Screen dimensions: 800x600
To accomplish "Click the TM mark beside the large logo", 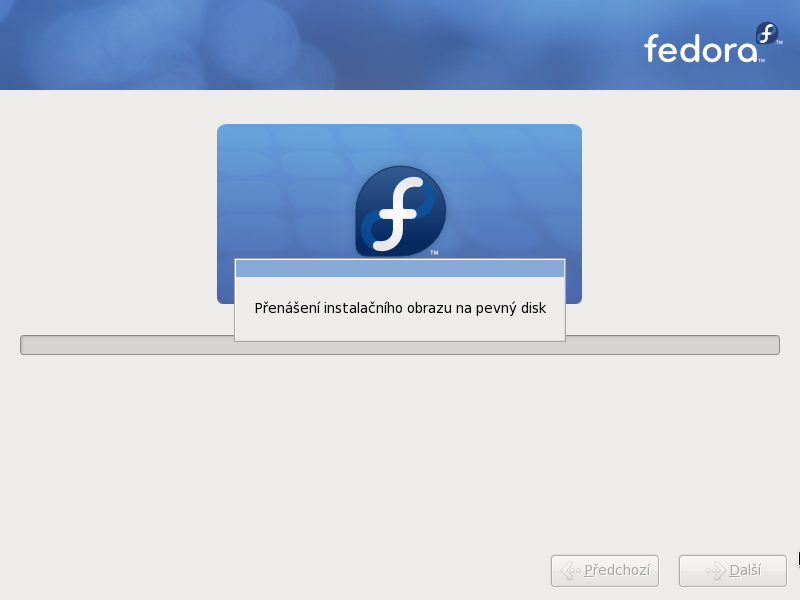I will (434, 253).
